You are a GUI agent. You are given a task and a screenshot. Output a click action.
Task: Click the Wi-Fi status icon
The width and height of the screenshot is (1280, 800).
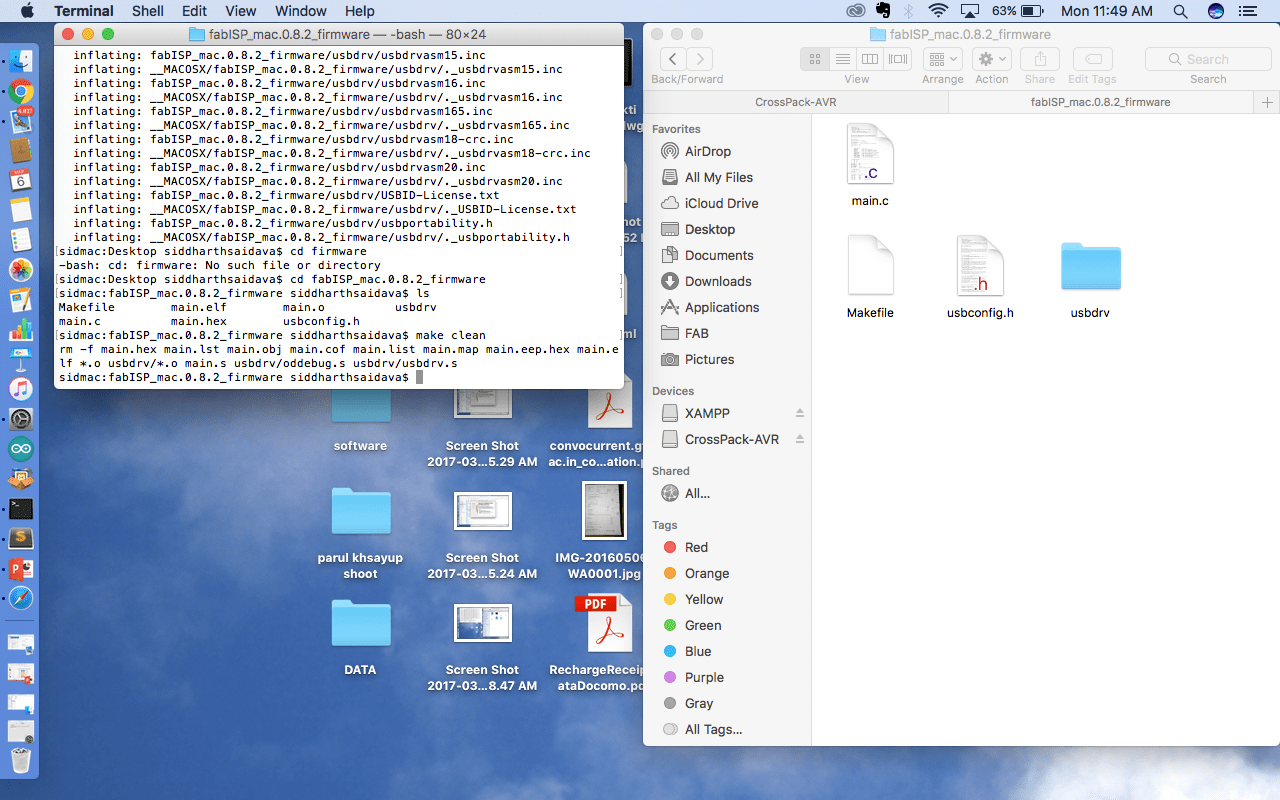point(937,11)
